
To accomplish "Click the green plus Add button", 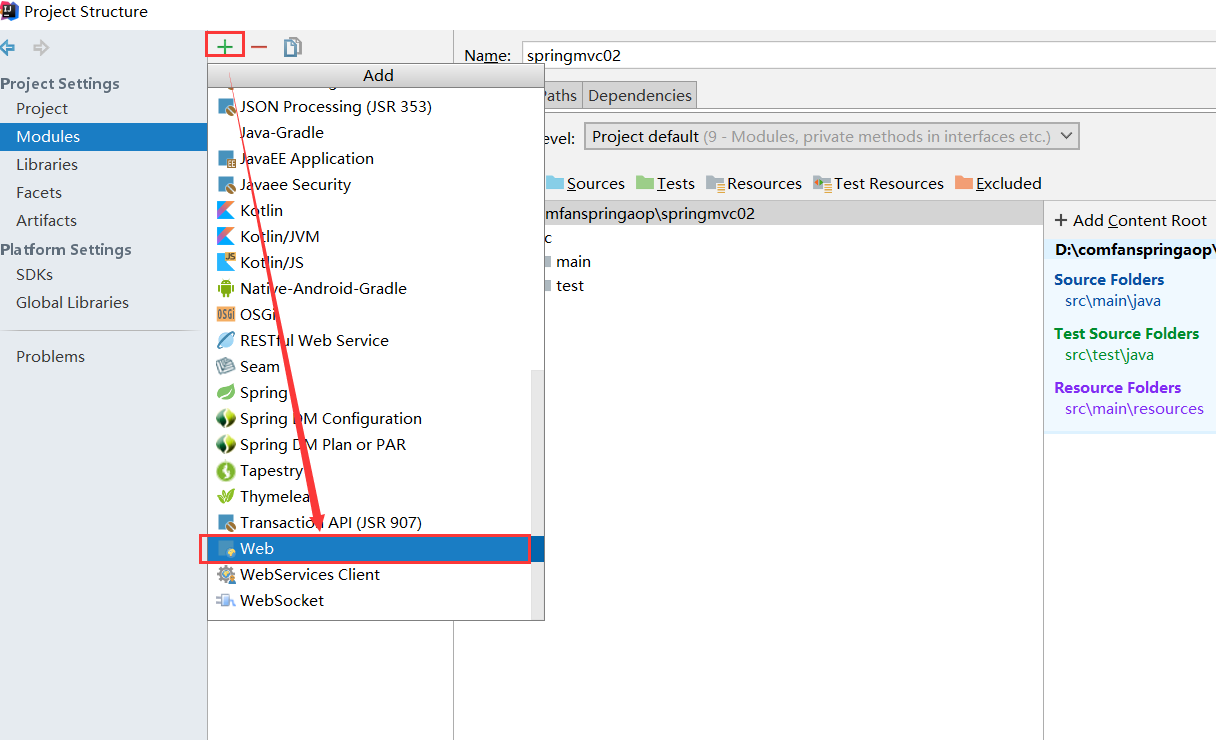I will tap(226, 47).
